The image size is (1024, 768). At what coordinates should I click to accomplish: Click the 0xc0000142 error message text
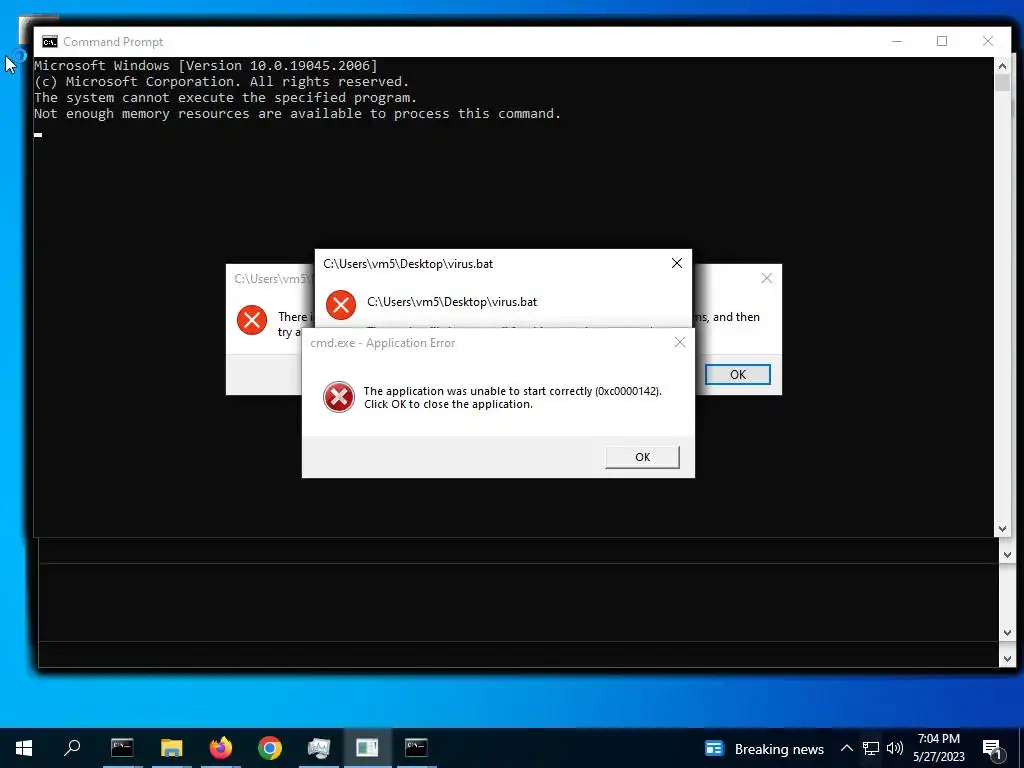[x=513, y=397]
